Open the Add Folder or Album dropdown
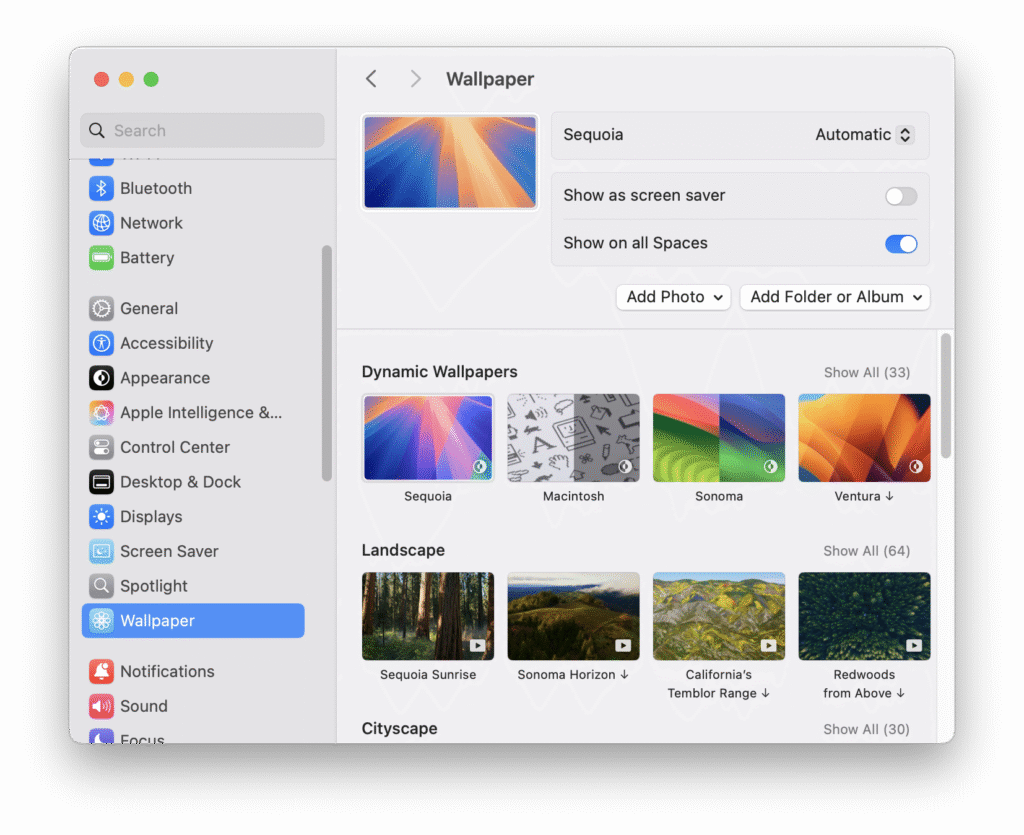 835,297
